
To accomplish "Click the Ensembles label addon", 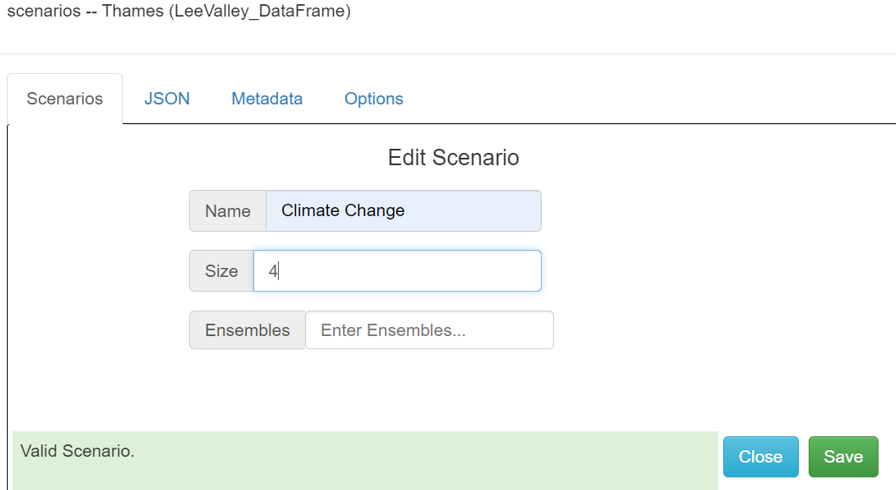I will tap(247, 330).
